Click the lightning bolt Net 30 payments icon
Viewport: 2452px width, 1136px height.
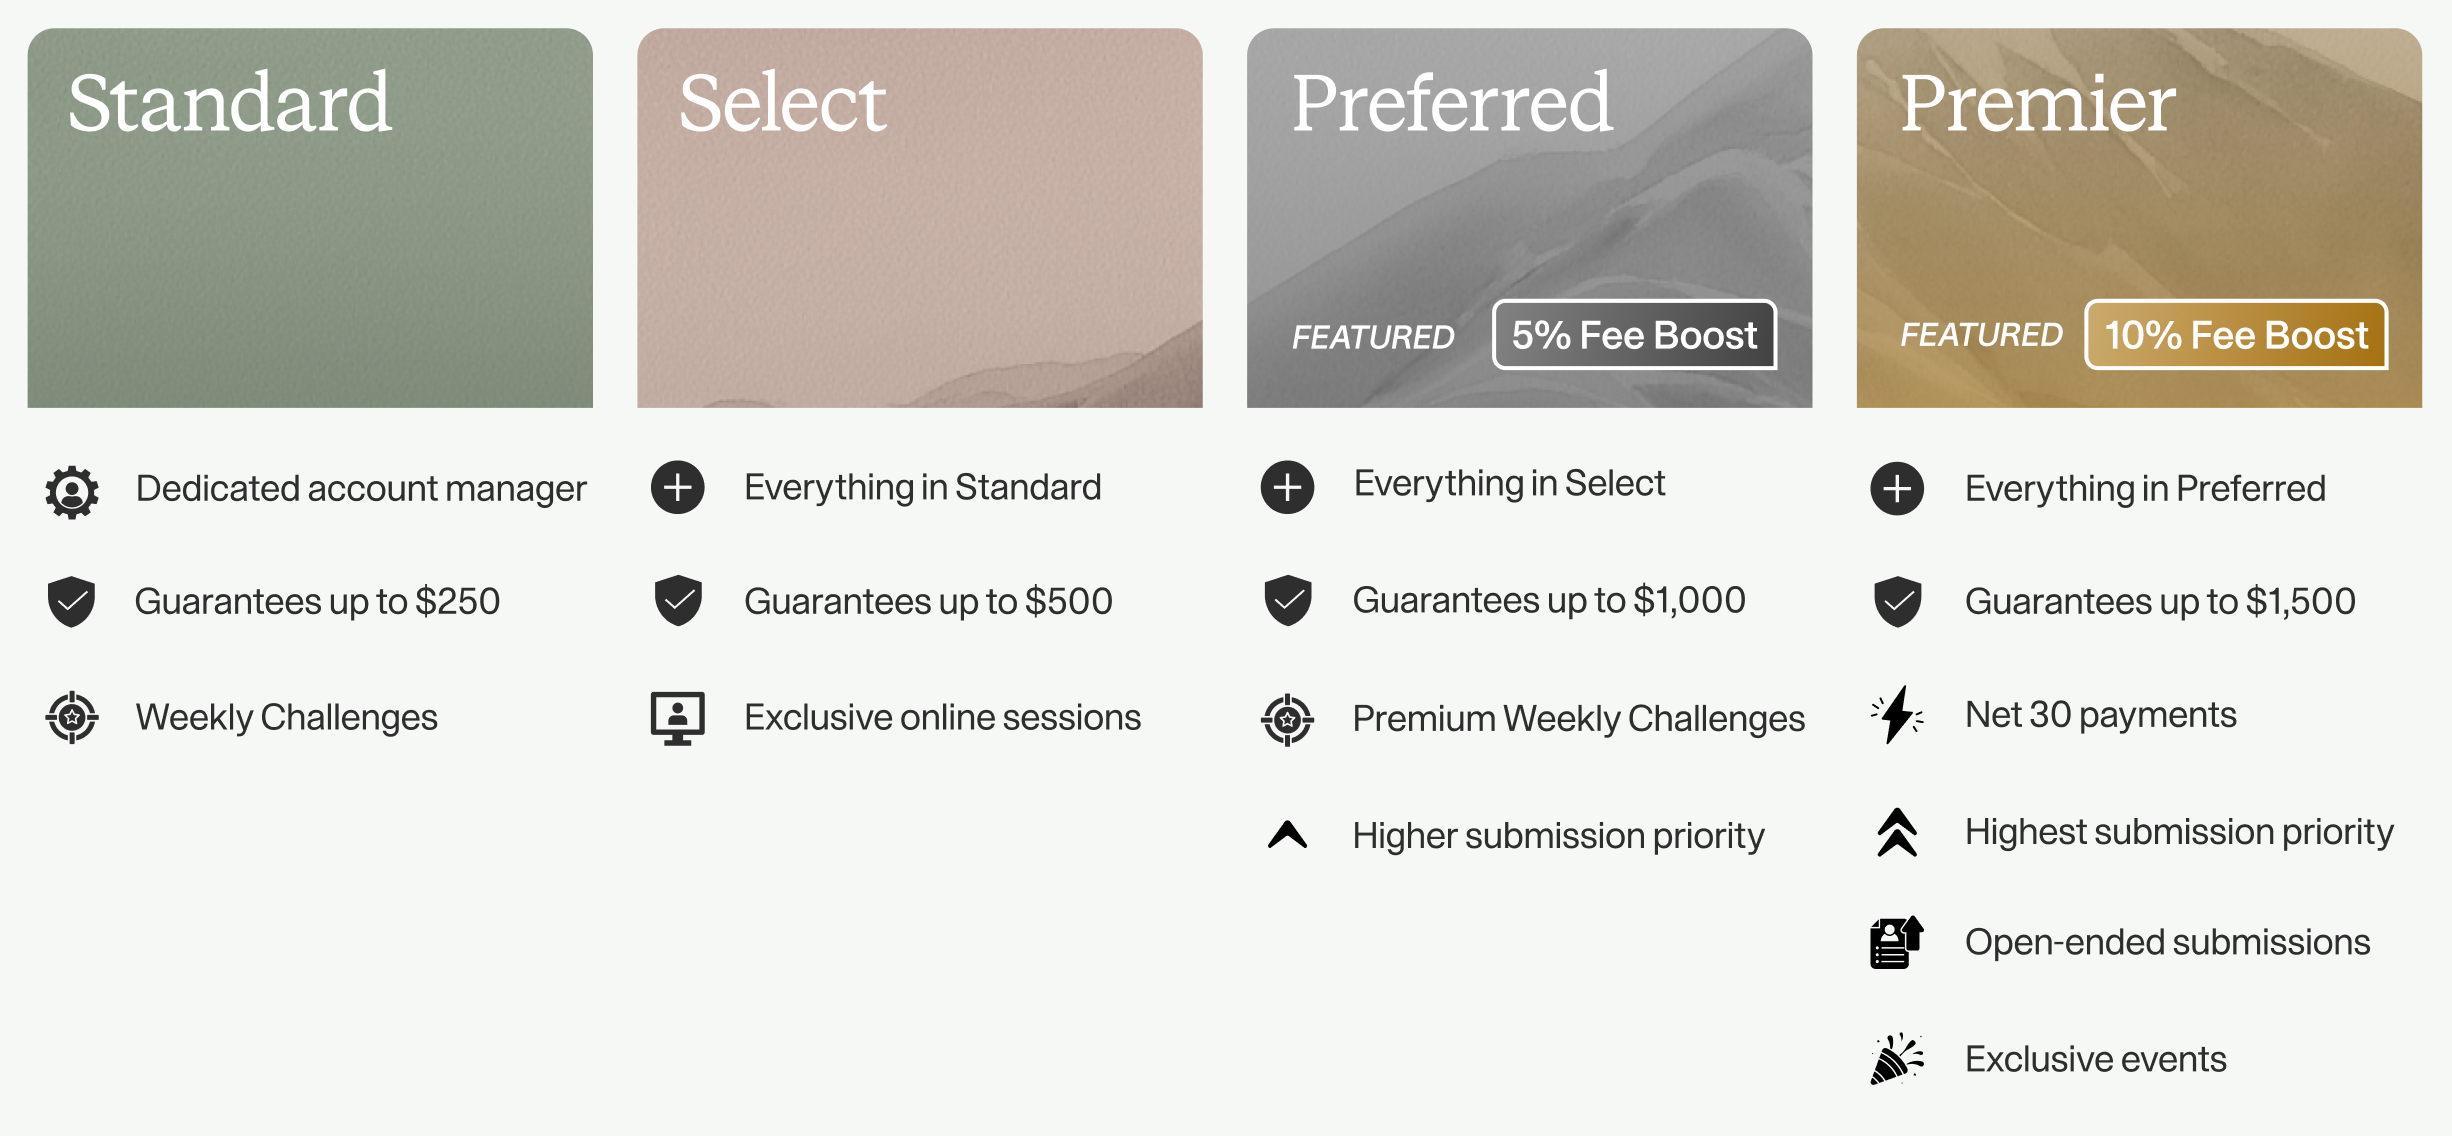pos(1897,715)
